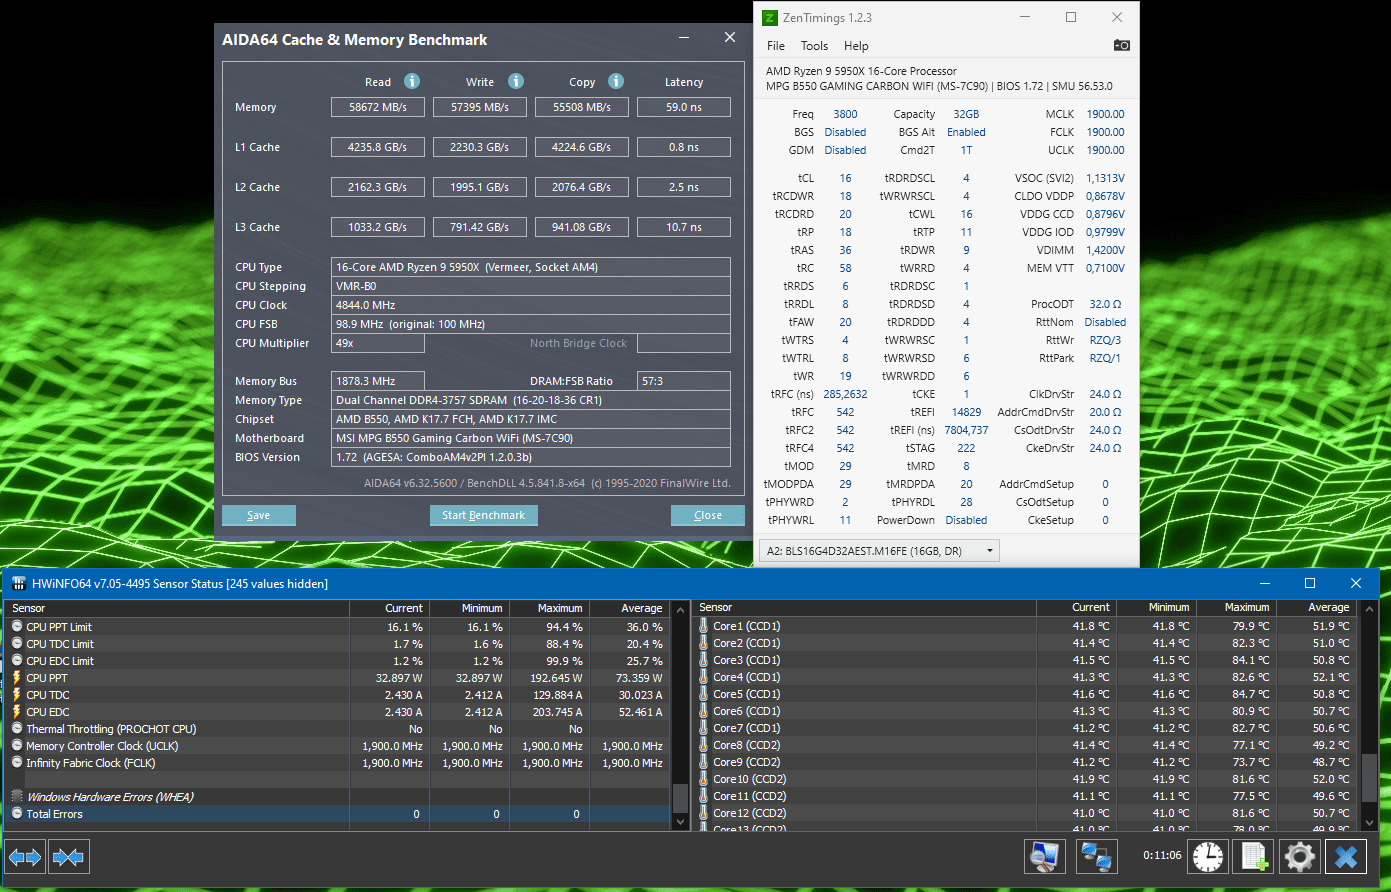Click the Average column header in right panel
The image size is (1391, 892).
[x=1317, y=607]
